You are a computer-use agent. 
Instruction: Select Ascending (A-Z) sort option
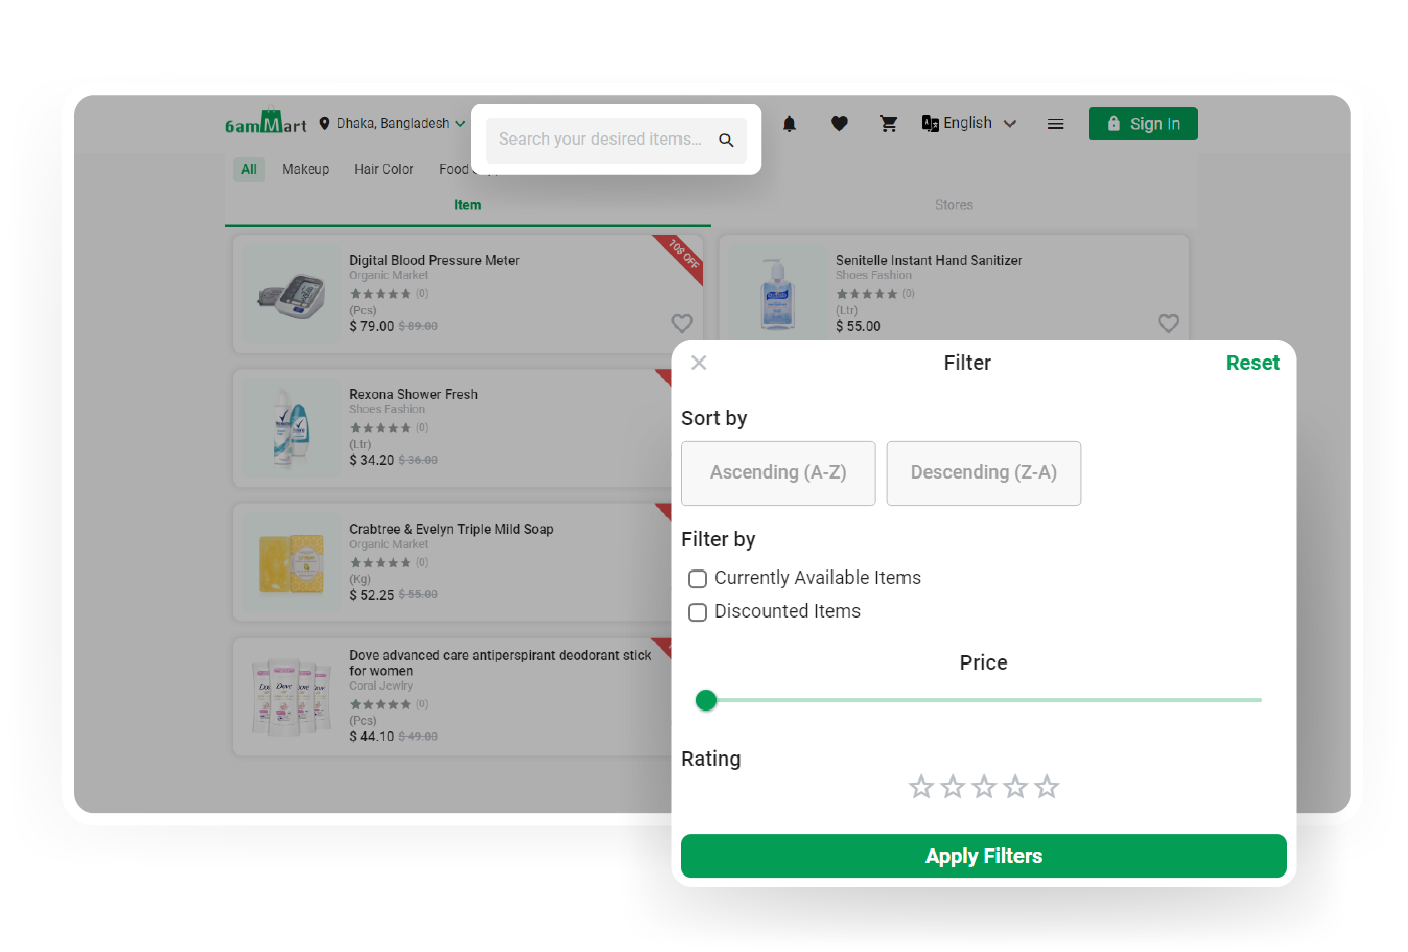tap(778, 473)
